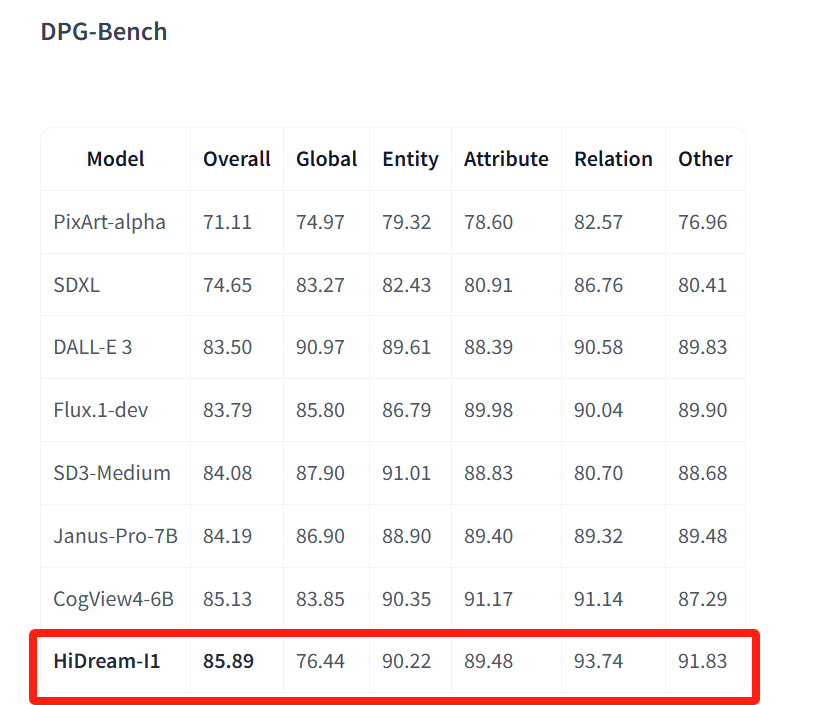Image resolution: width=822 pixels, height=705 pixels.
Task: Click the Model column header
Action: pyautogui.click(x=115, y=159)
